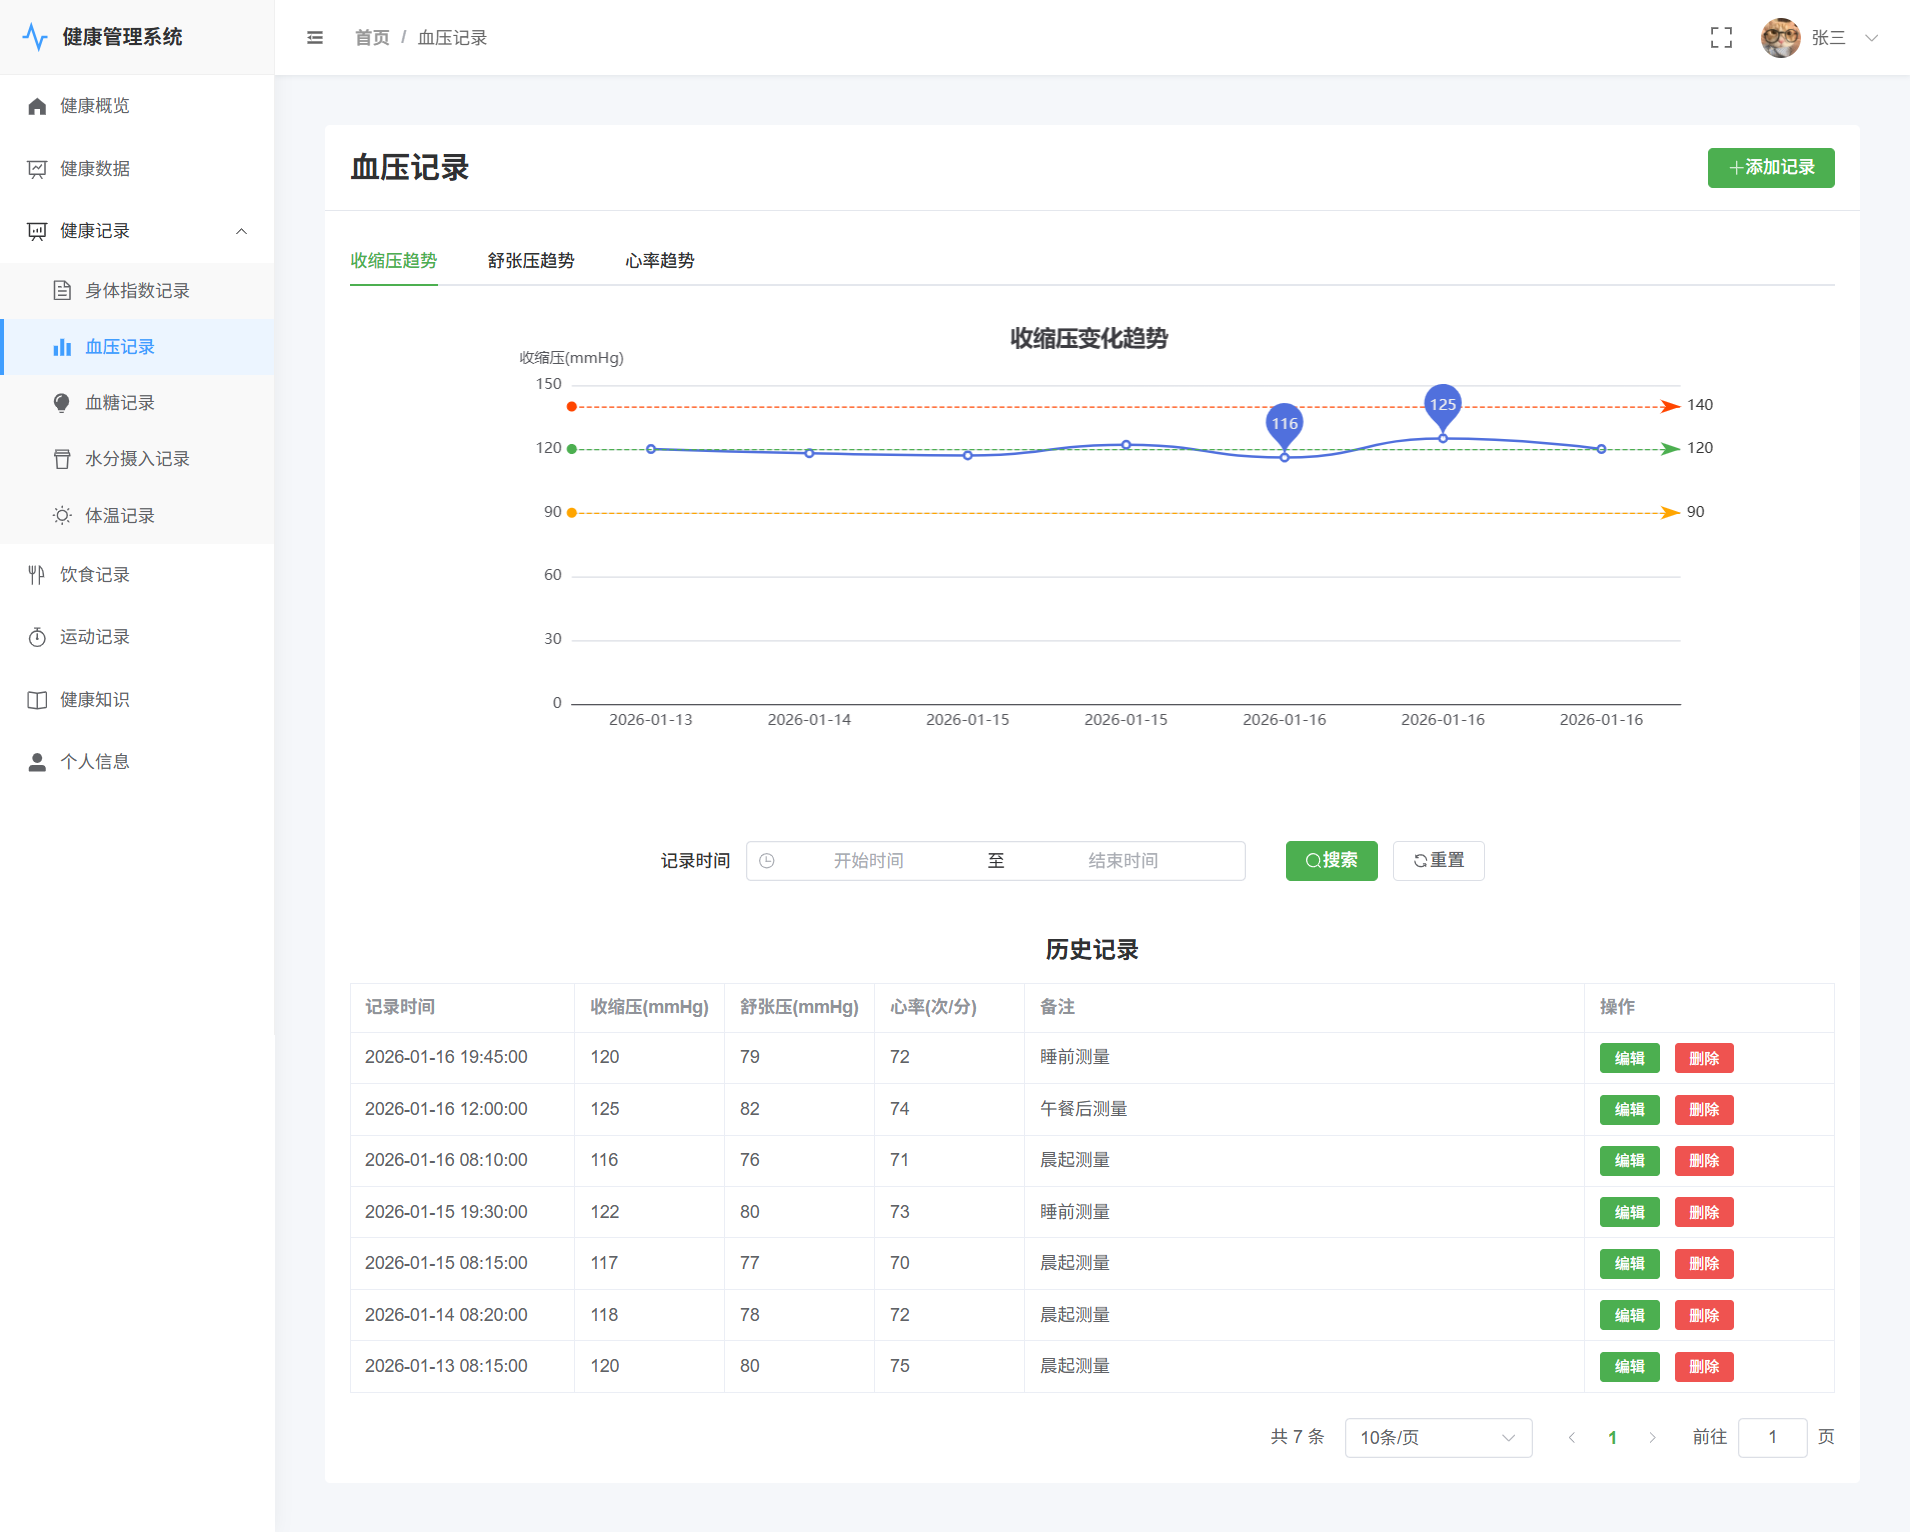The height and width of the screenshot is (1532, 1910).
Task: Click the user avatar picture
Action: click(x=1780, y=38)
